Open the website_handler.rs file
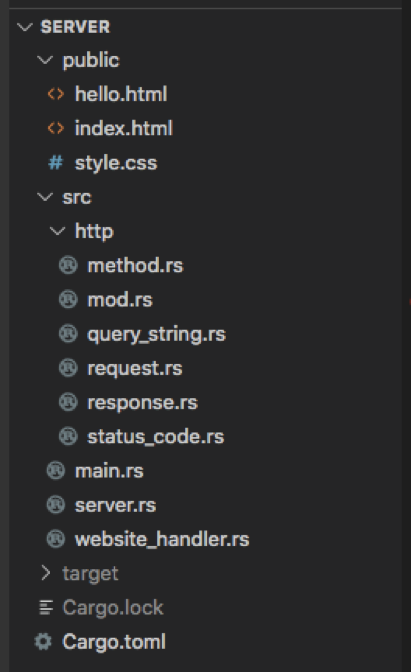The image size is (411, 672). (x=162, y=539)
